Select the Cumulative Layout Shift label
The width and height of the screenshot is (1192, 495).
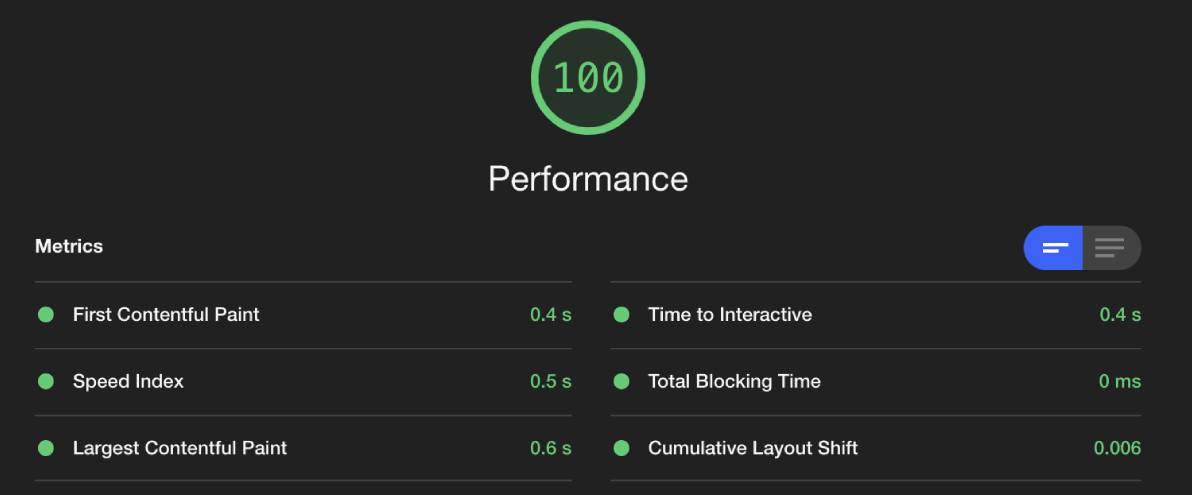point(753,449)
